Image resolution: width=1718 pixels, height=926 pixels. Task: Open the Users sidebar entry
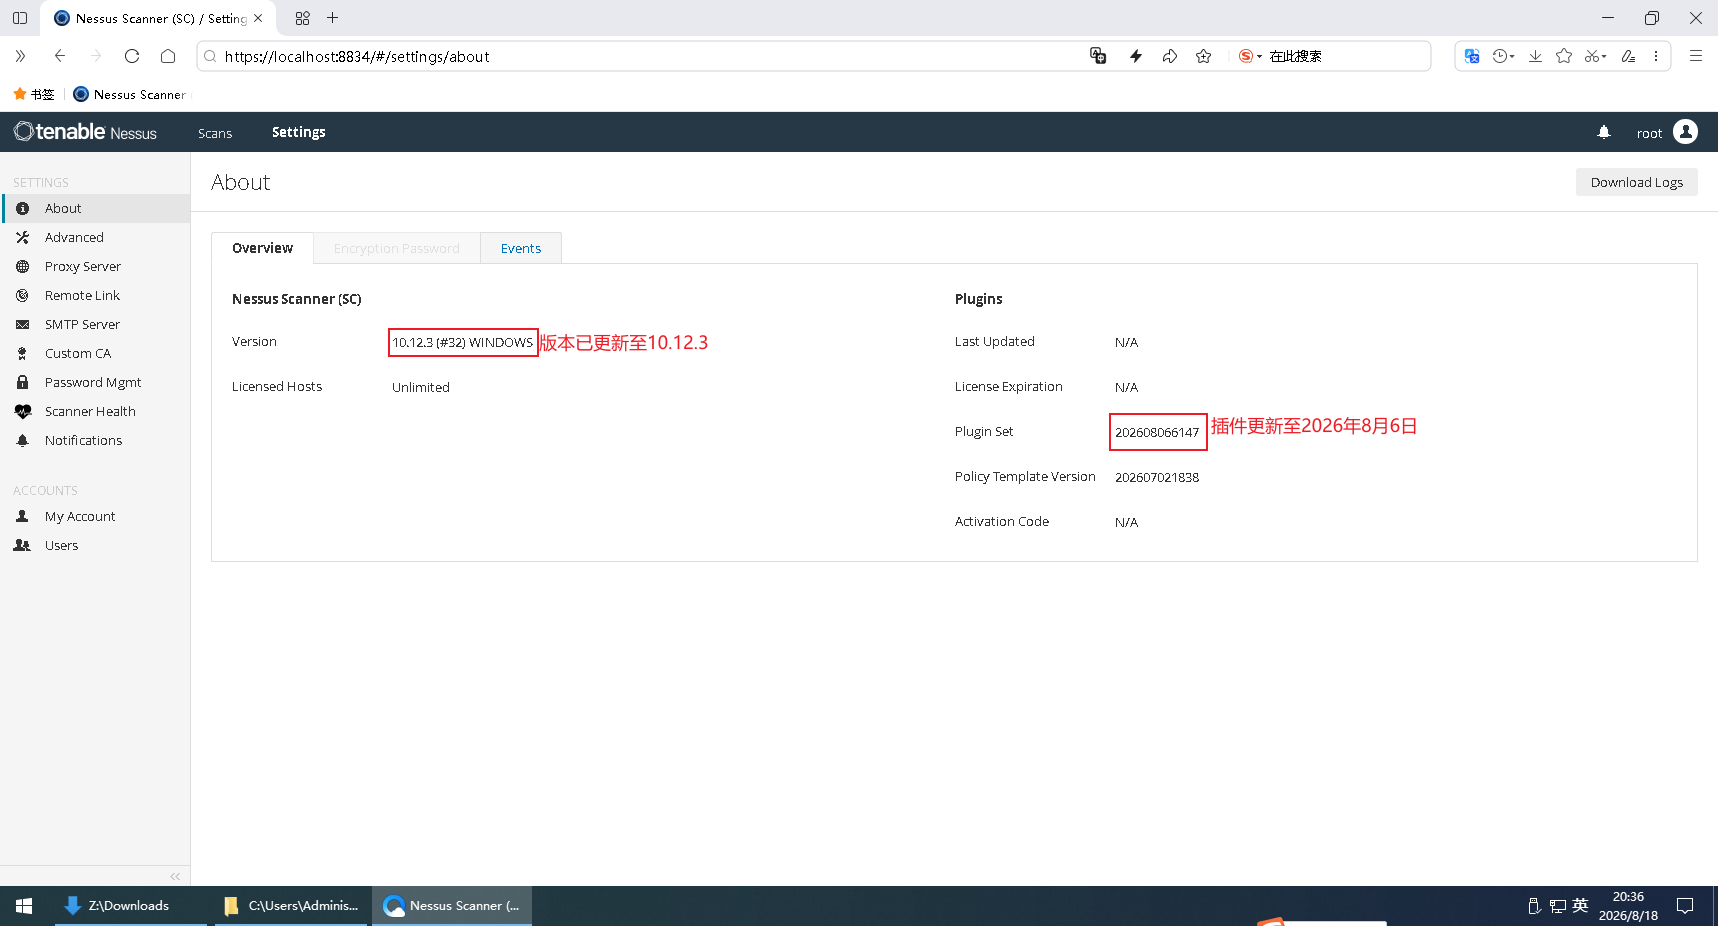click(x=61, y=545)
